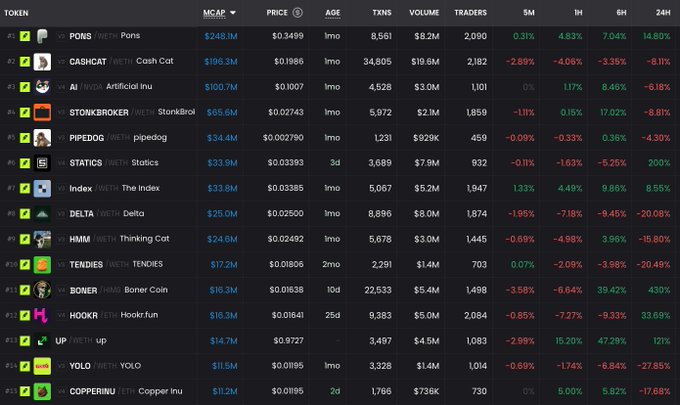Viewport: 680px width, 405px height.
Task: Click green chart icon in CASHCAT row
Action: (25, 62)
